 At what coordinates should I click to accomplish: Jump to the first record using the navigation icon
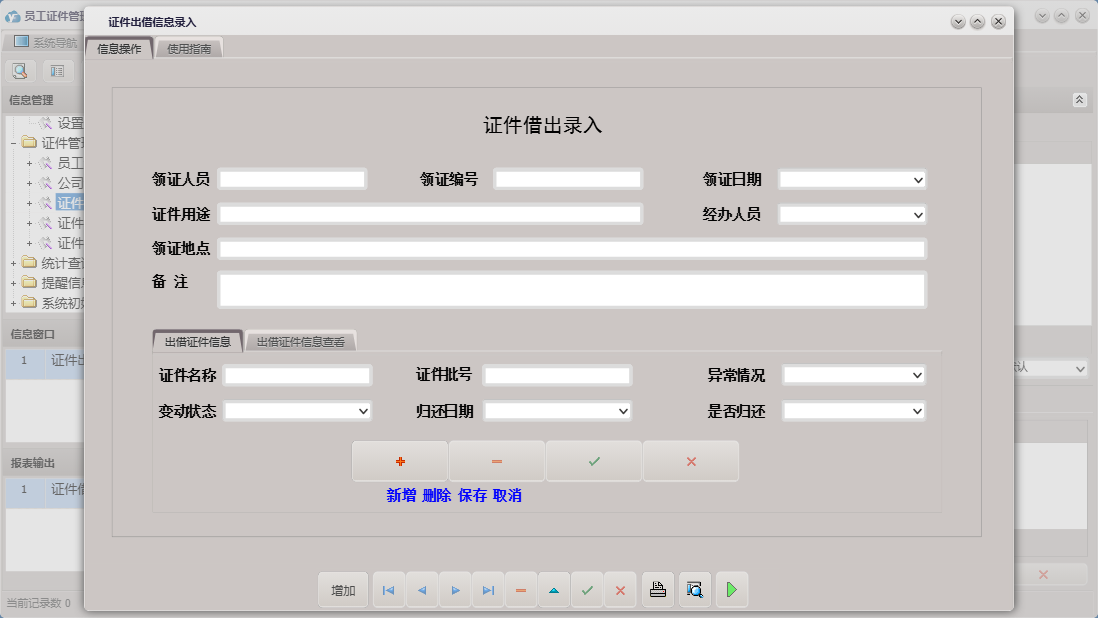(x=388, y=590)
